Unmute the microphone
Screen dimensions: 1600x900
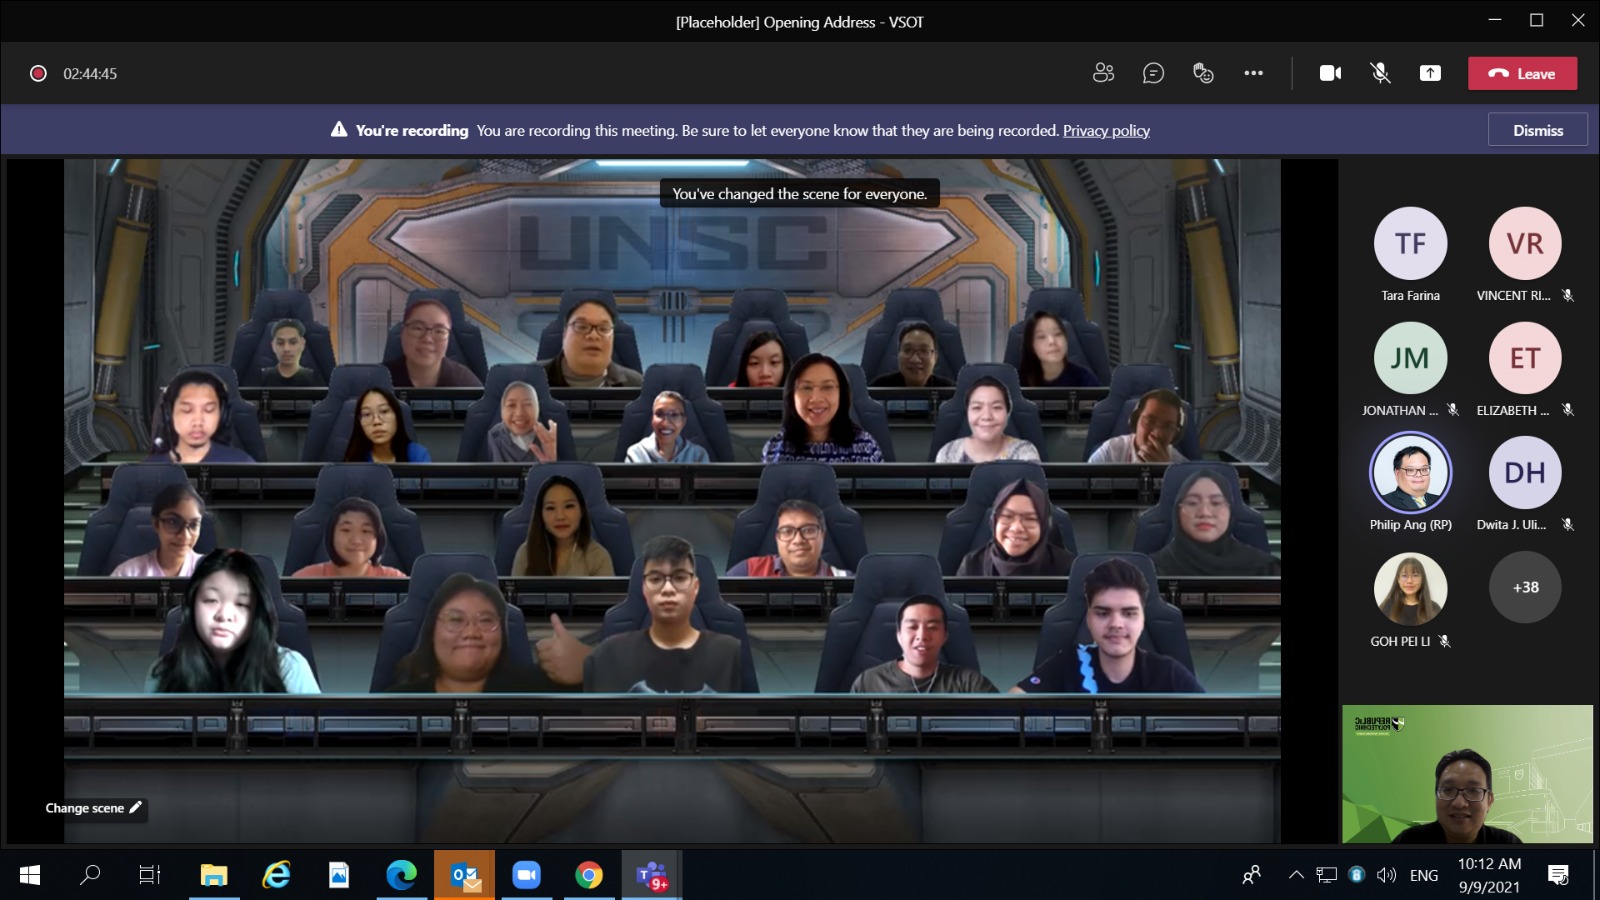(1380, 73)
